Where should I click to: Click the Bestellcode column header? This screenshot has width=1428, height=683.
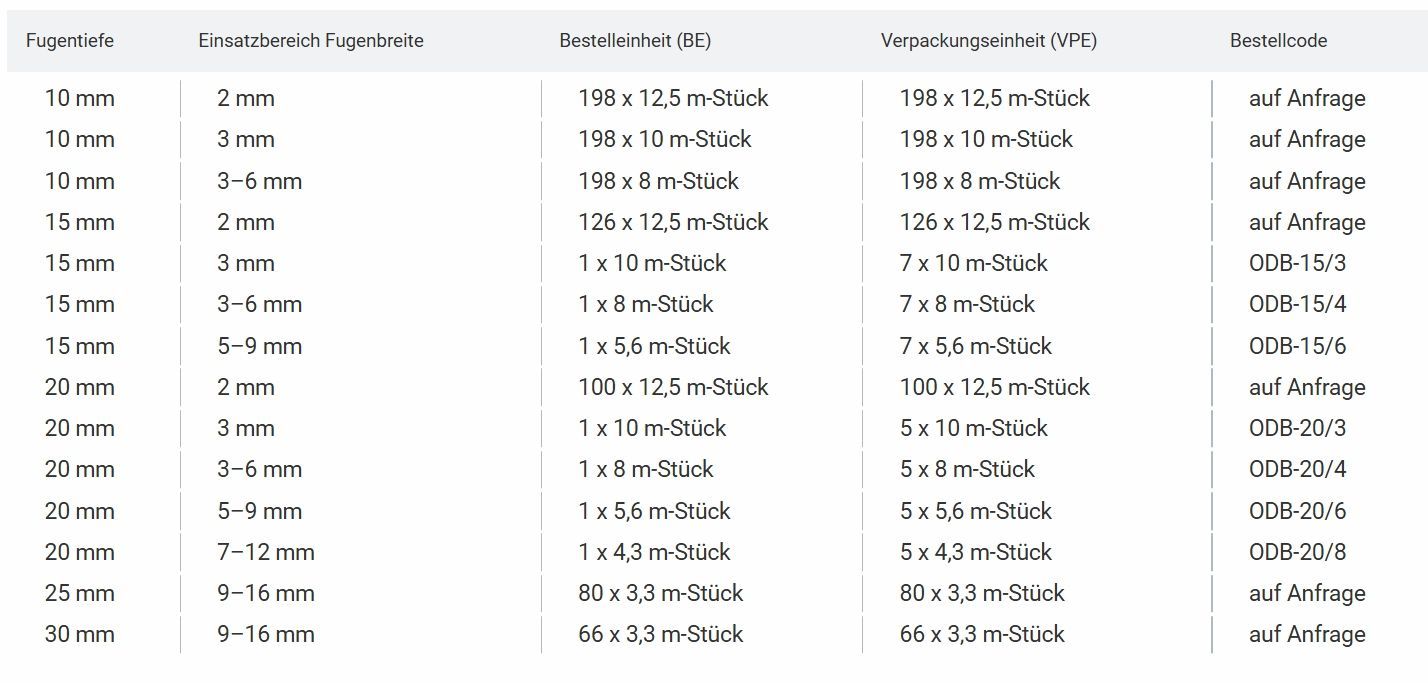(1279, 41)
